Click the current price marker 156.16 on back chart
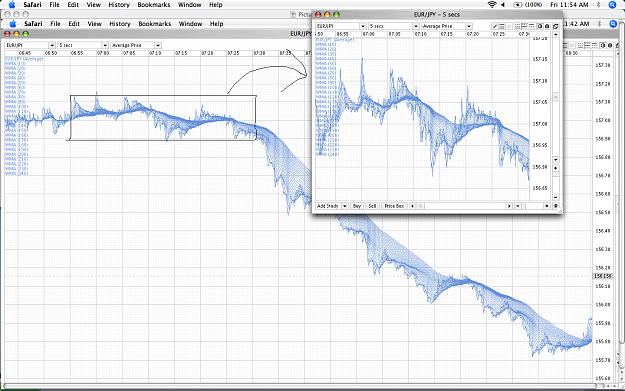 coord(603,276)
